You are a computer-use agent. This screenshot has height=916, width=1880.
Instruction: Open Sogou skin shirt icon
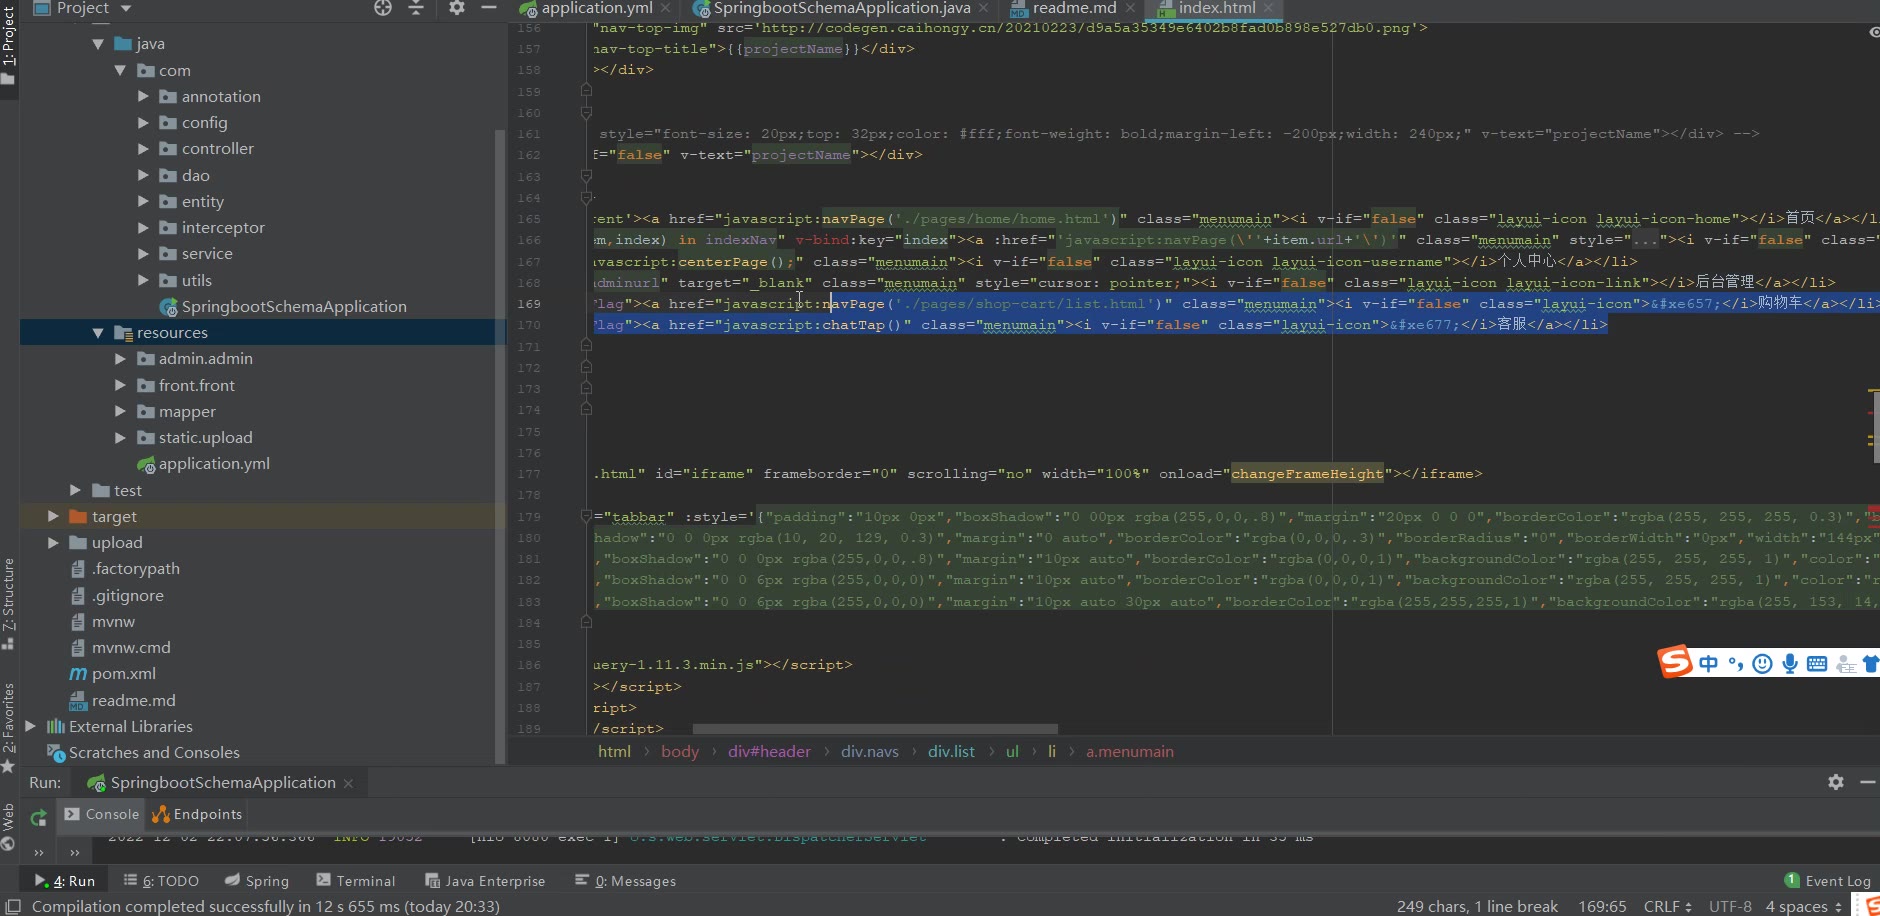click(x=1871, y=664)
